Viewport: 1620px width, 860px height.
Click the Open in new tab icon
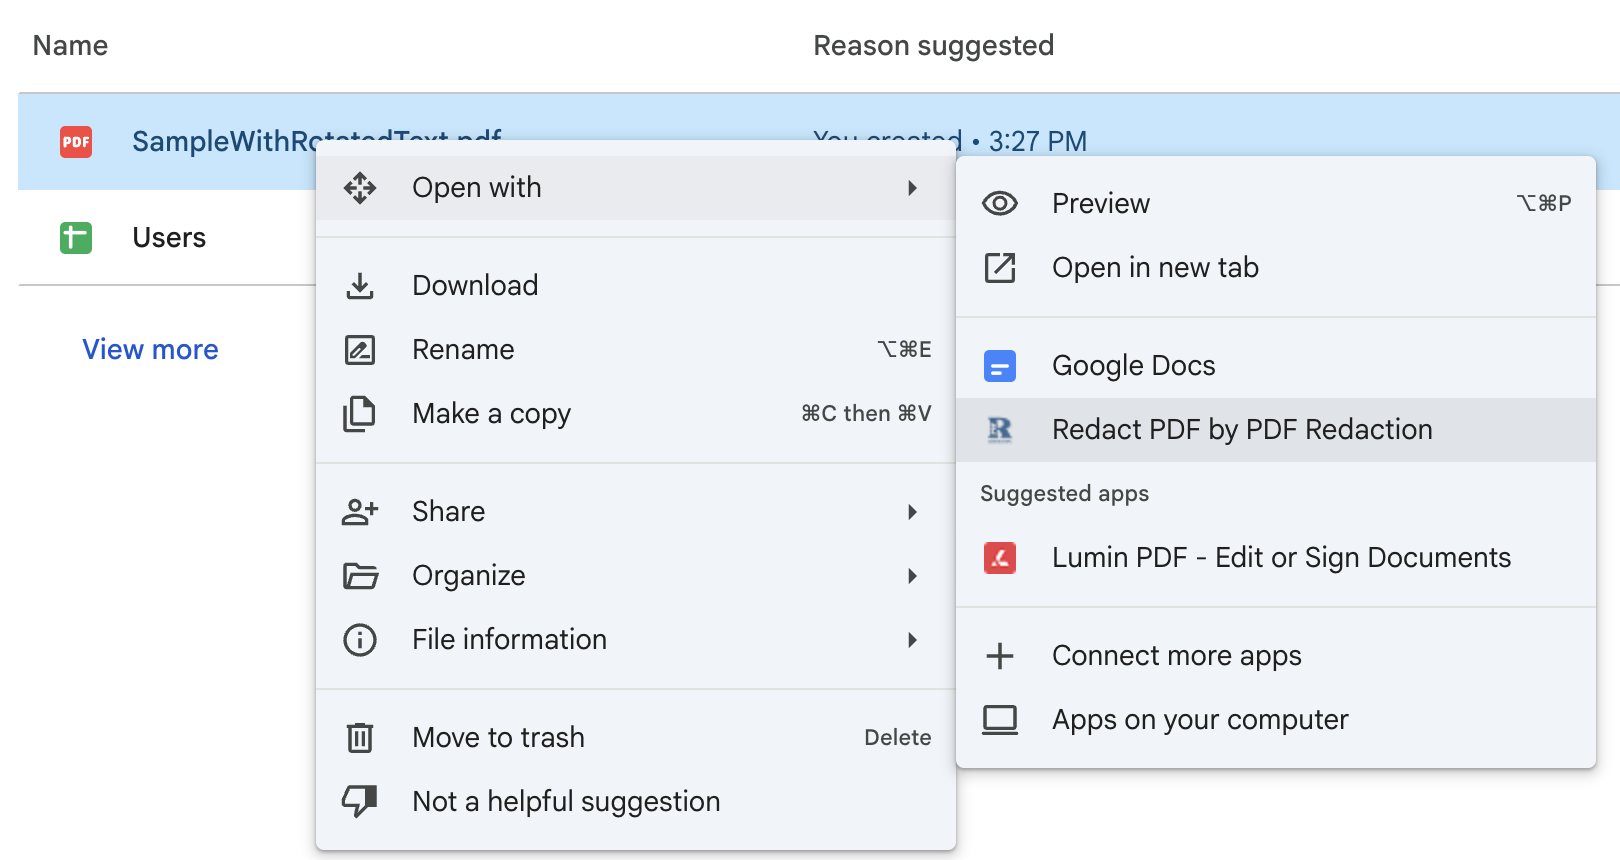1000,268
